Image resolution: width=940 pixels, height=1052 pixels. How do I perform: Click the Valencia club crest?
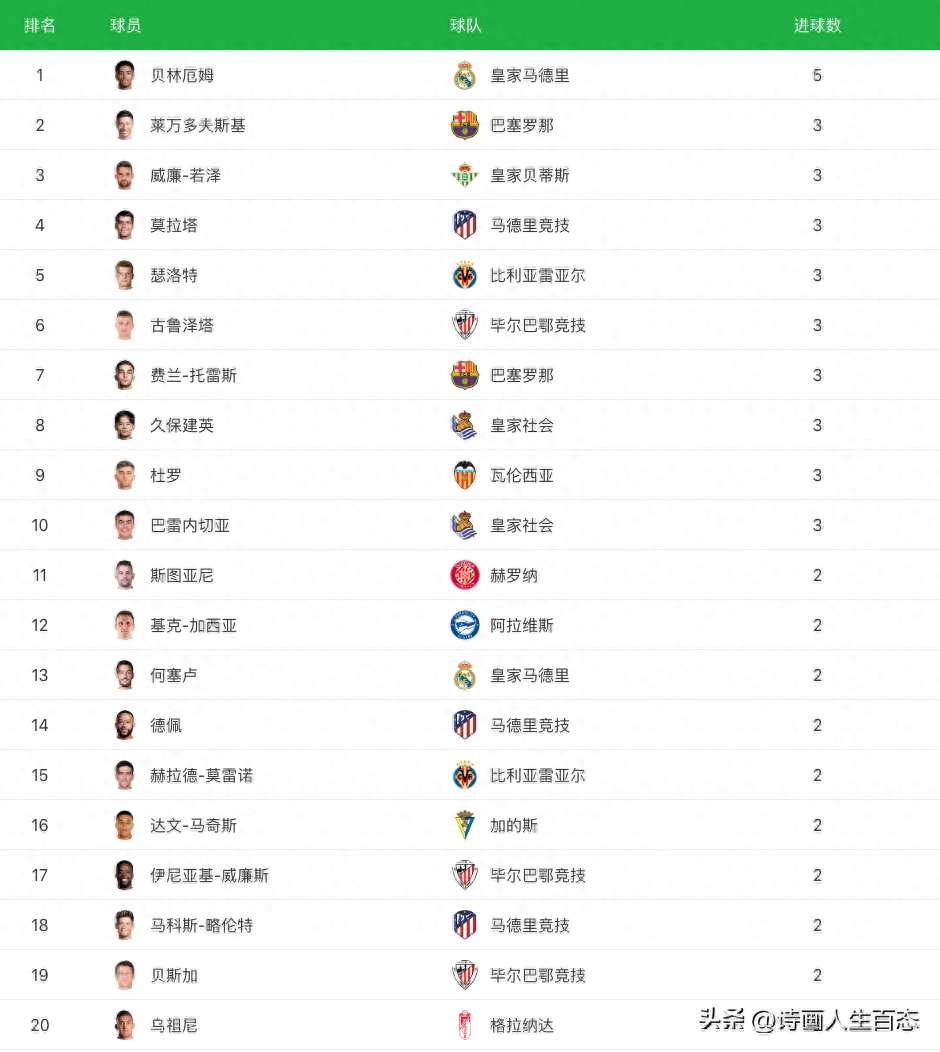(x=465, y=475)
